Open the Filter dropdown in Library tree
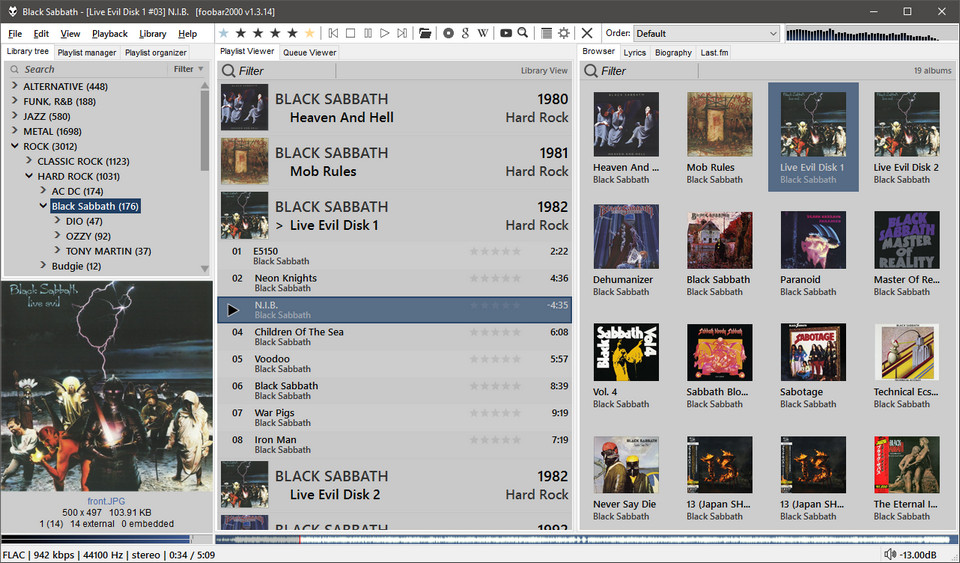 [188, 69]
